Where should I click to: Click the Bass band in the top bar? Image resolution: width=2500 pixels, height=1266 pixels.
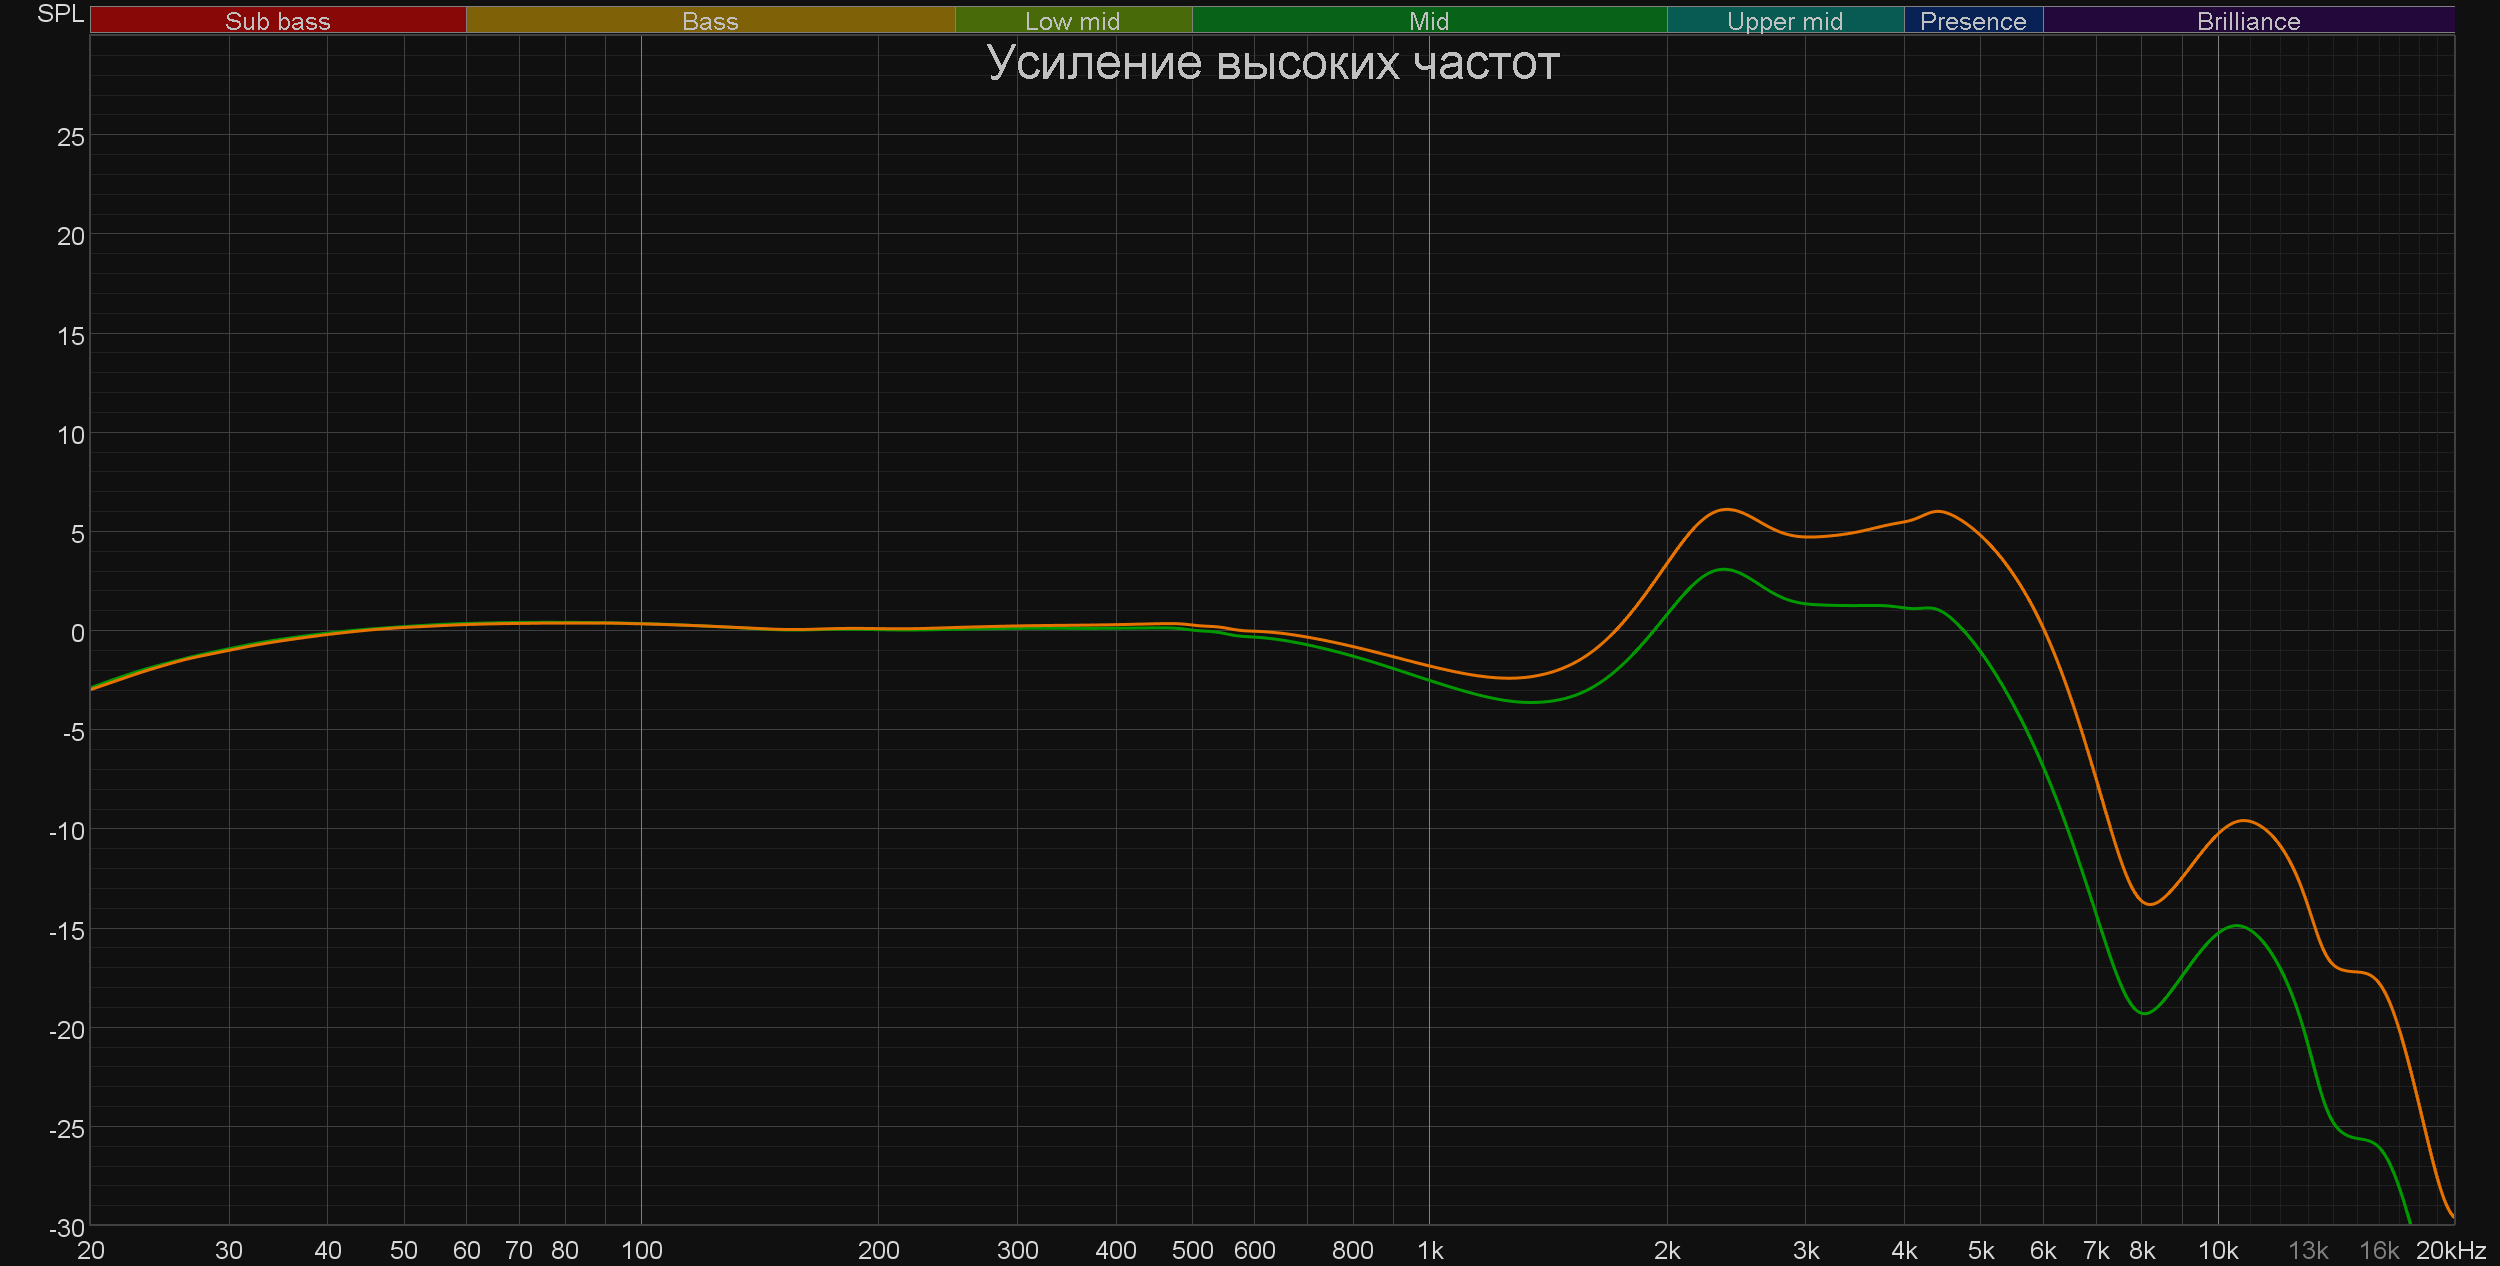(x=710, y=21)
